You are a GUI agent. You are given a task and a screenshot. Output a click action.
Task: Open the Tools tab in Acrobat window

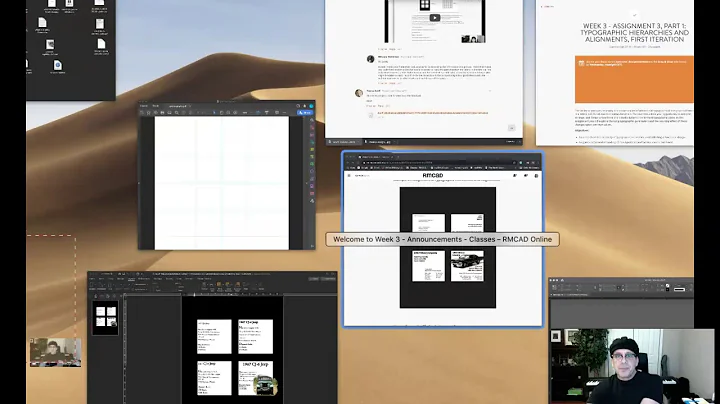(156, 106)
